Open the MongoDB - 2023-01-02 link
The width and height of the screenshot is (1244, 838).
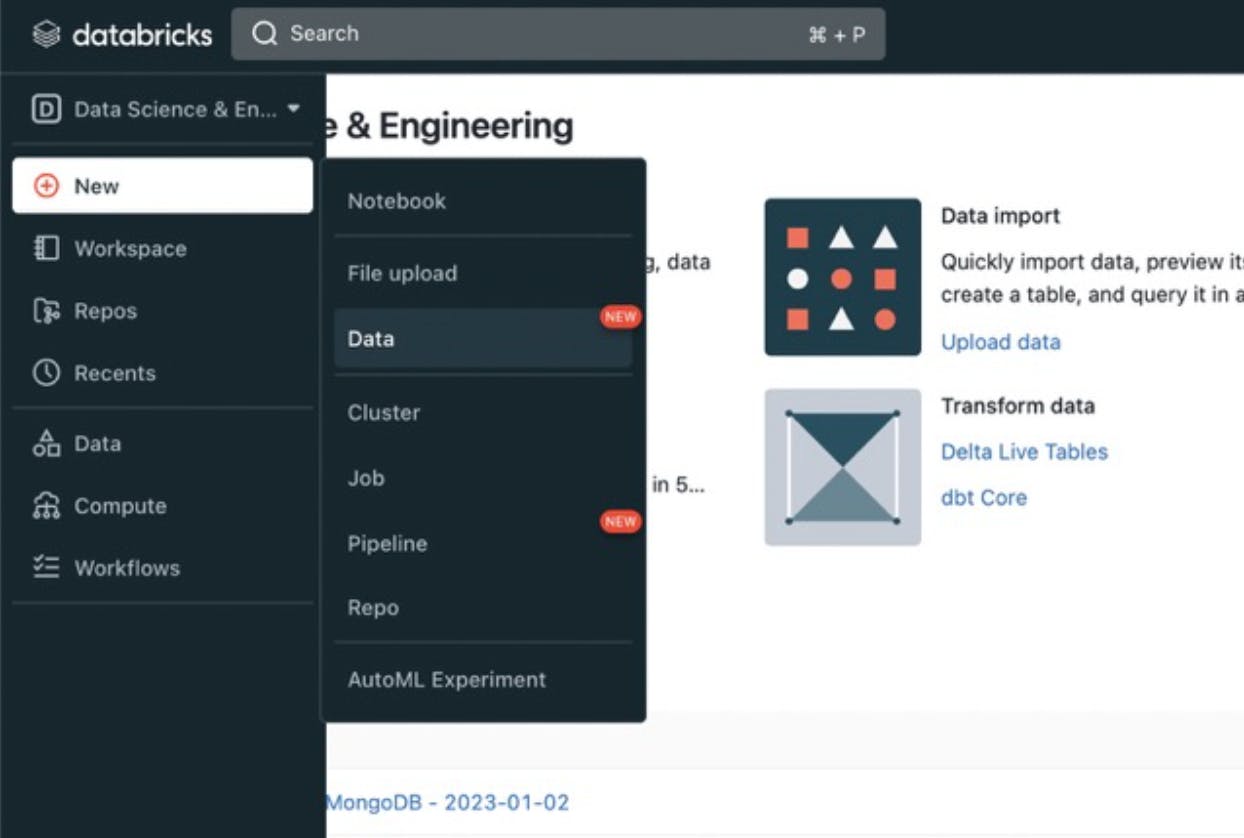(x=450, y=802)
